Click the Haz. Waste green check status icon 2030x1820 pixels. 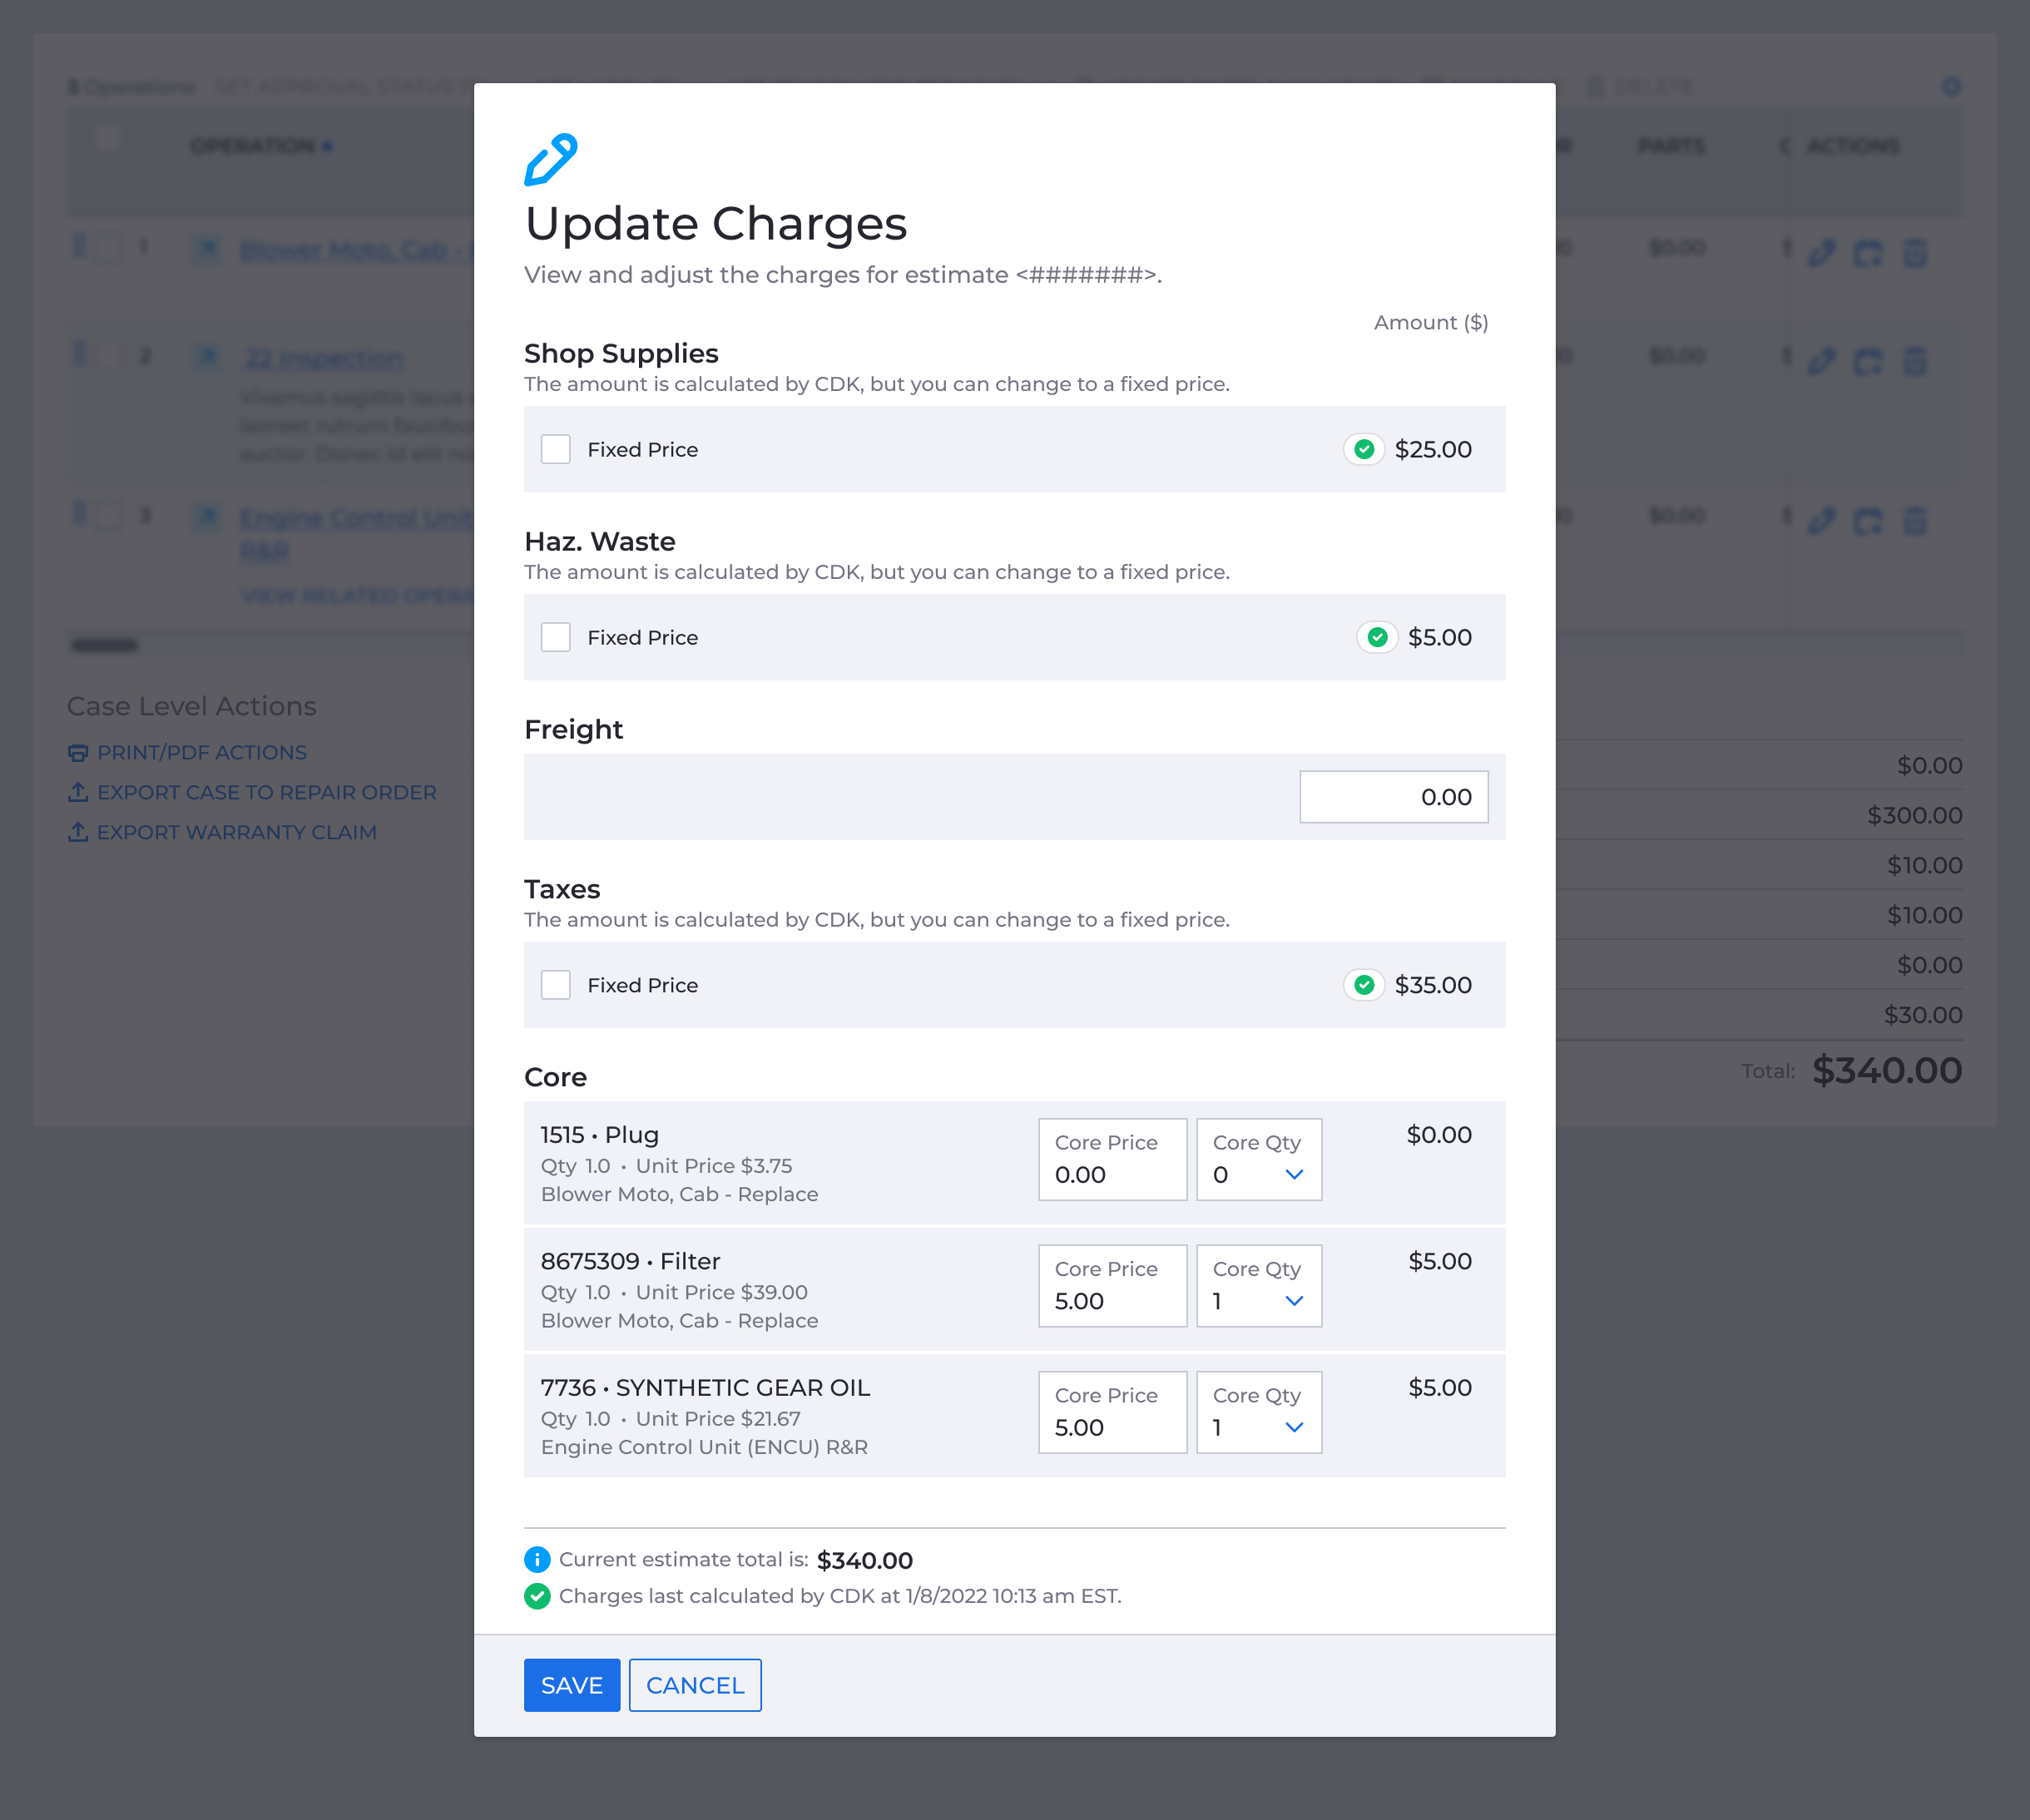pyautogui.click(x=1377, y=638)
